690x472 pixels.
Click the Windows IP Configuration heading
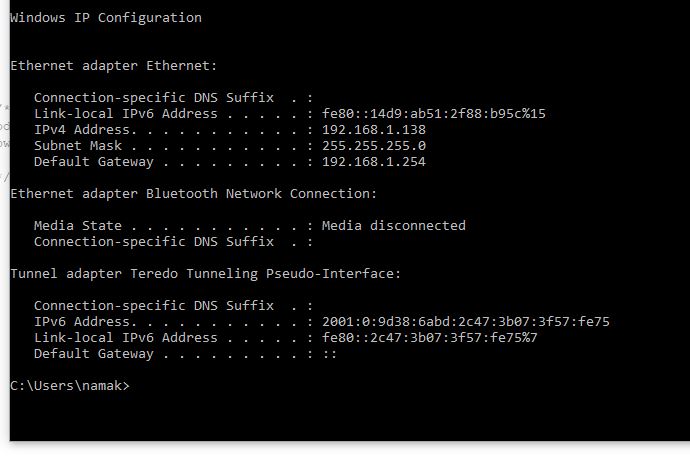point(106,18)
